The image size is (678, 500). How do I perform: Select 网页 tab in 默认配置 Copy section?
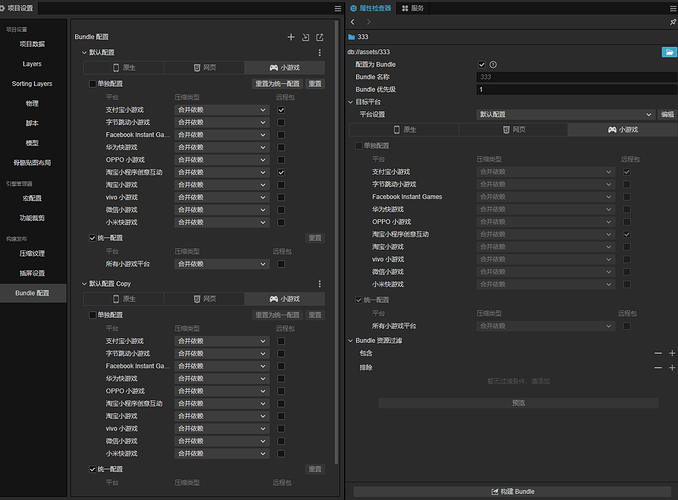pos(204,299)
